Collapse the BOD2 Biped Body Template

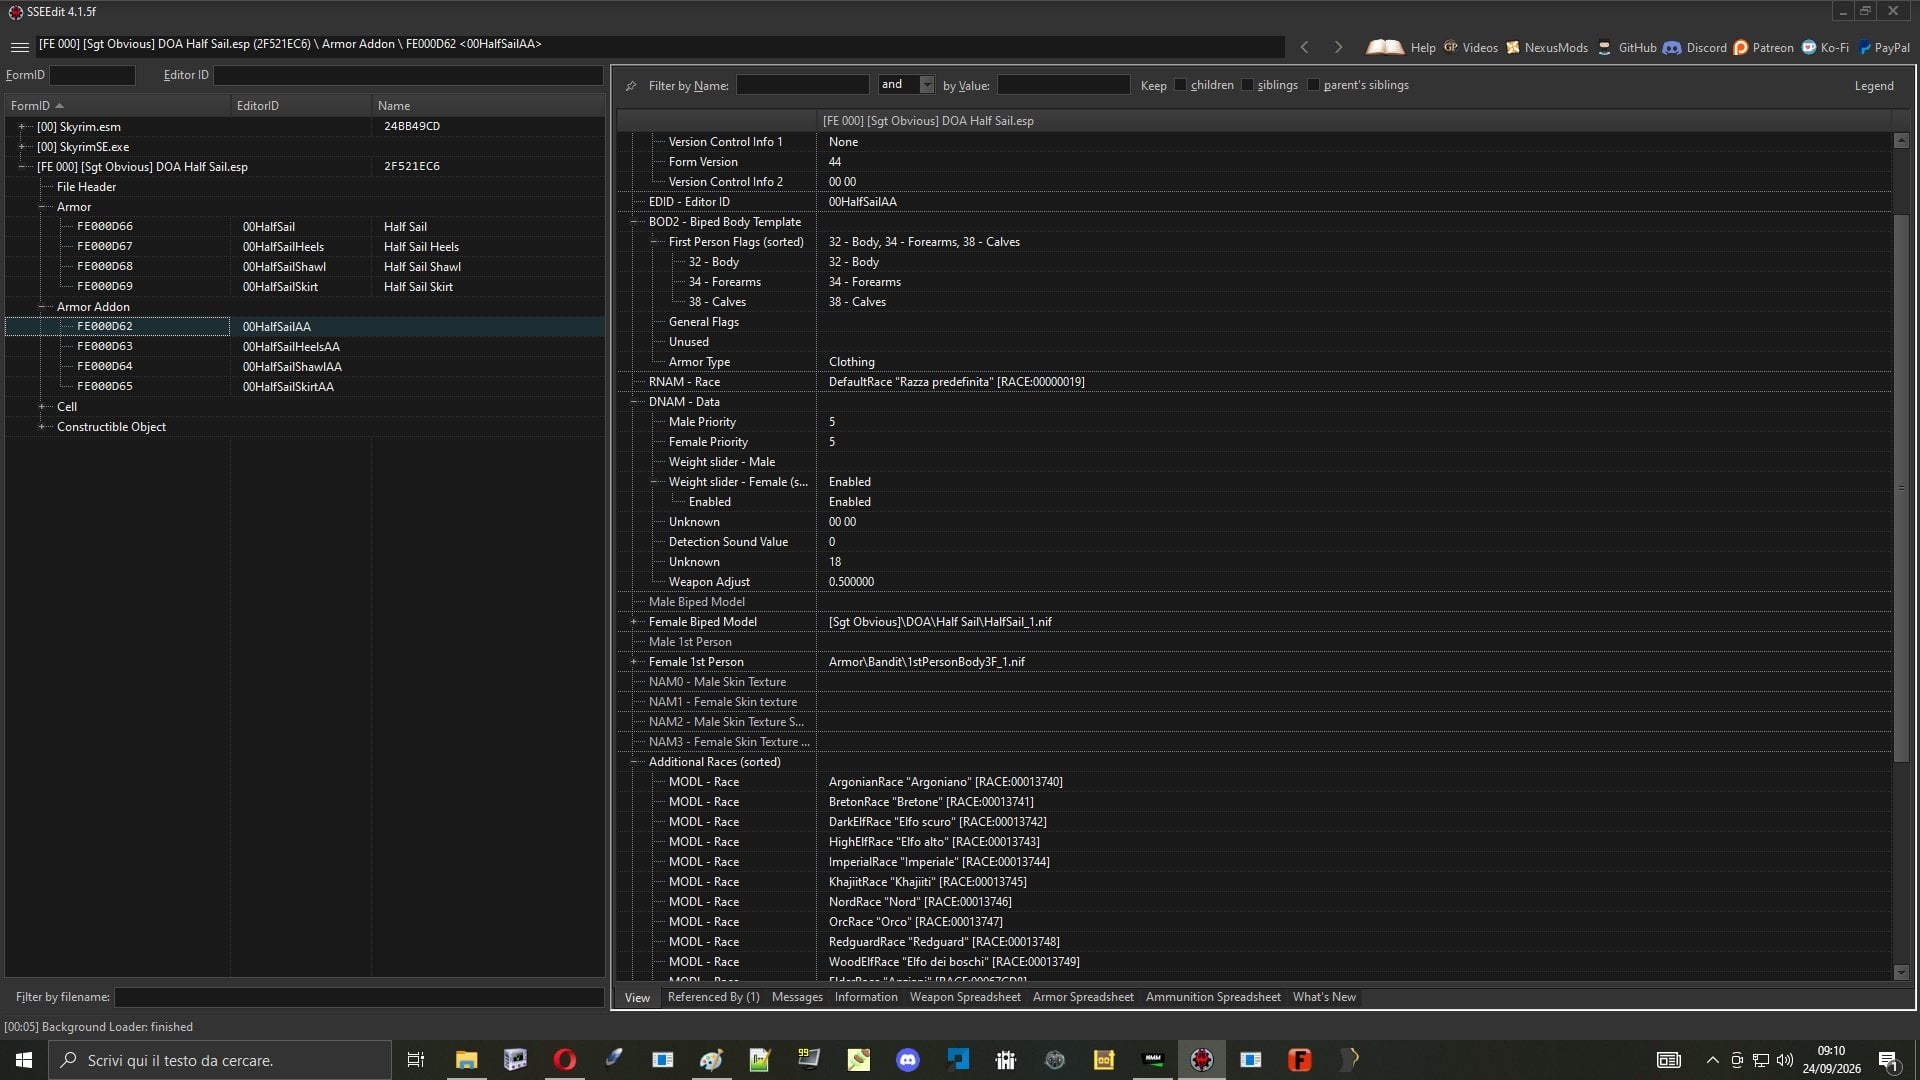[634, 222]
